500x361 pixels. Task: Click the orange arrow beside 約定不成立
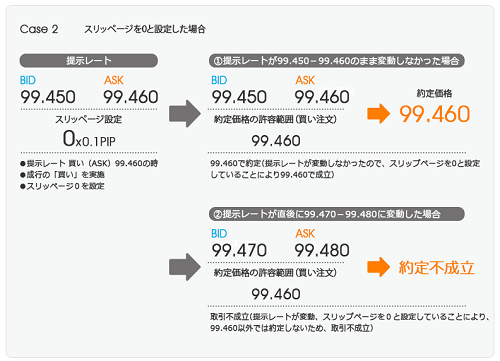point(378,267)
